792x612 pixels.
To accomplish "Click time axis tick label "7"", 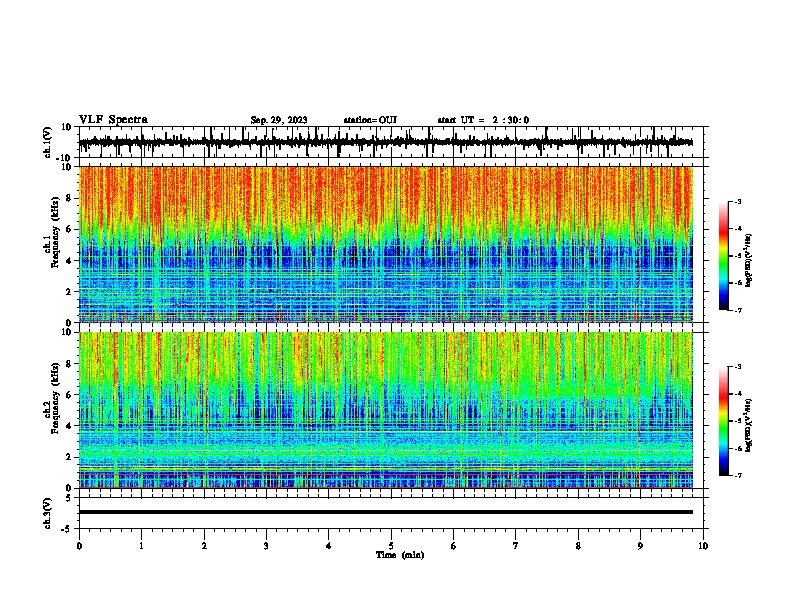I will [x=516, y=546].
